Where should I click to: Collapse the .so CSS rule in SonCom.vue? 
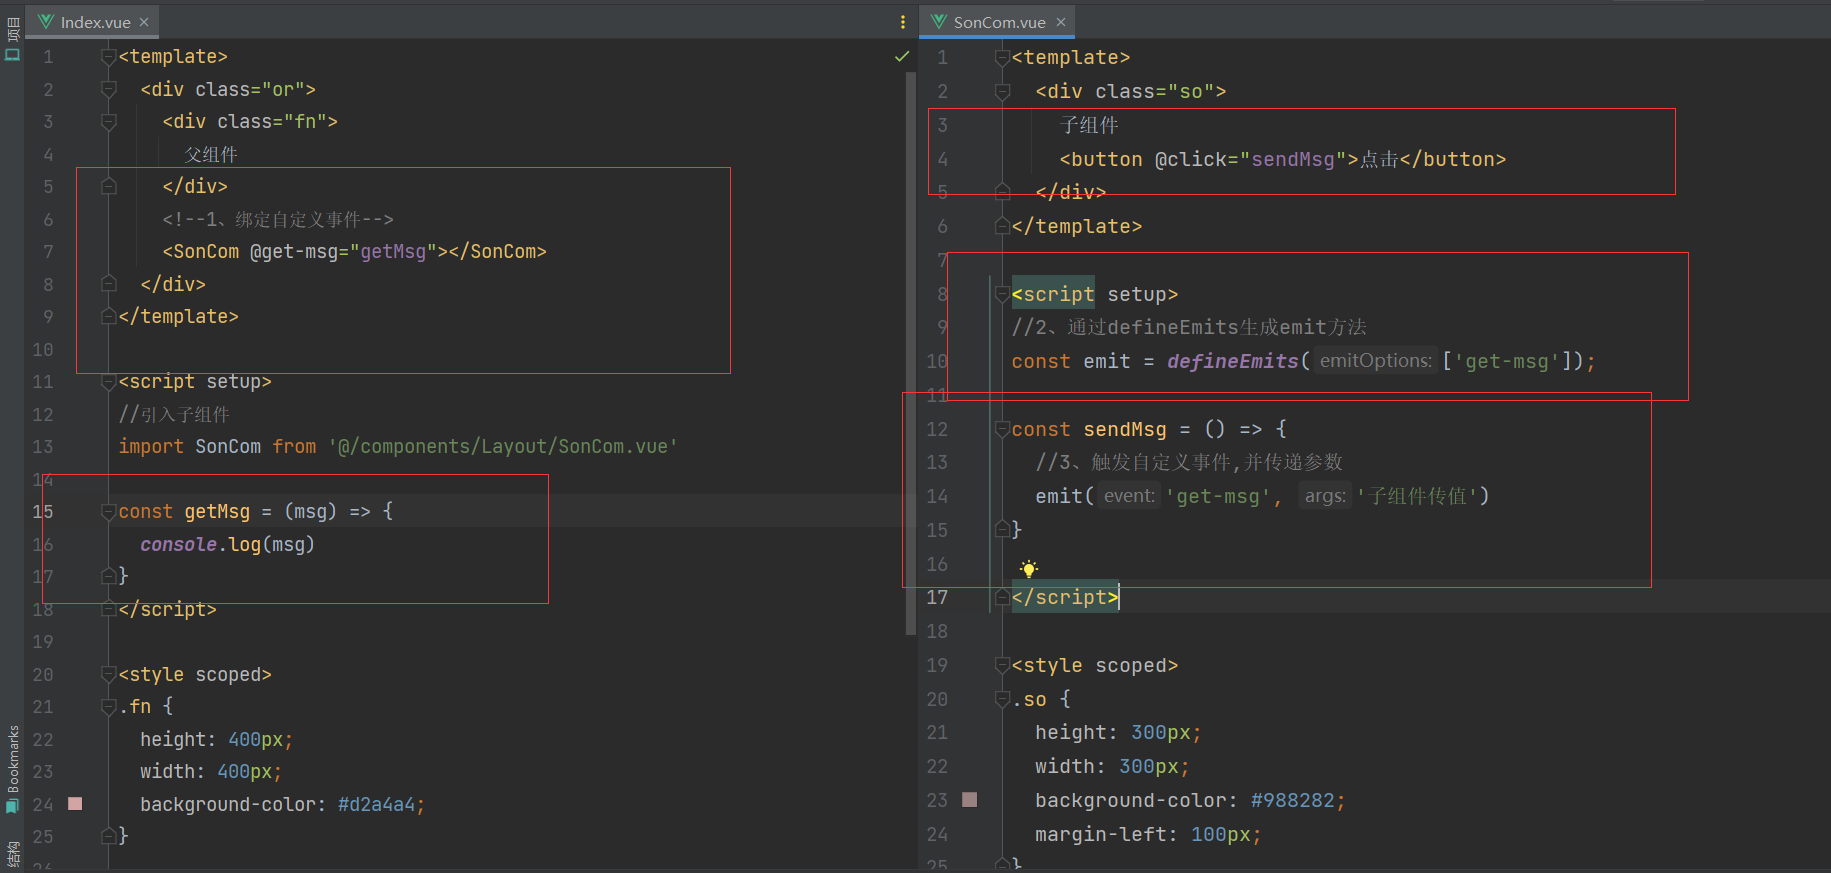[1002, 699]
